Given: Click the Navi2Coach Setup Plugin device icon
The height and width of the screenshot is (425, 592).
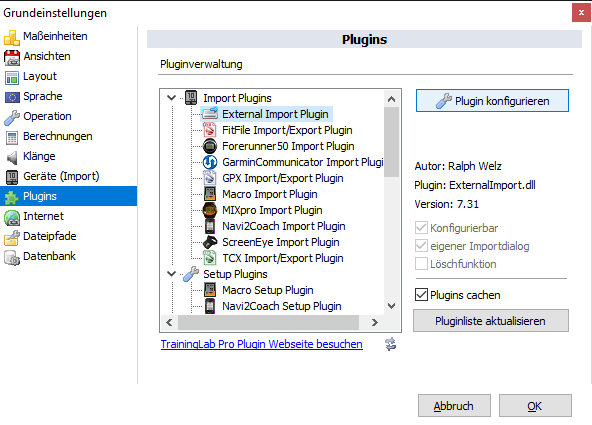Looking at the screenshot, I should click(x=210, y=306).
